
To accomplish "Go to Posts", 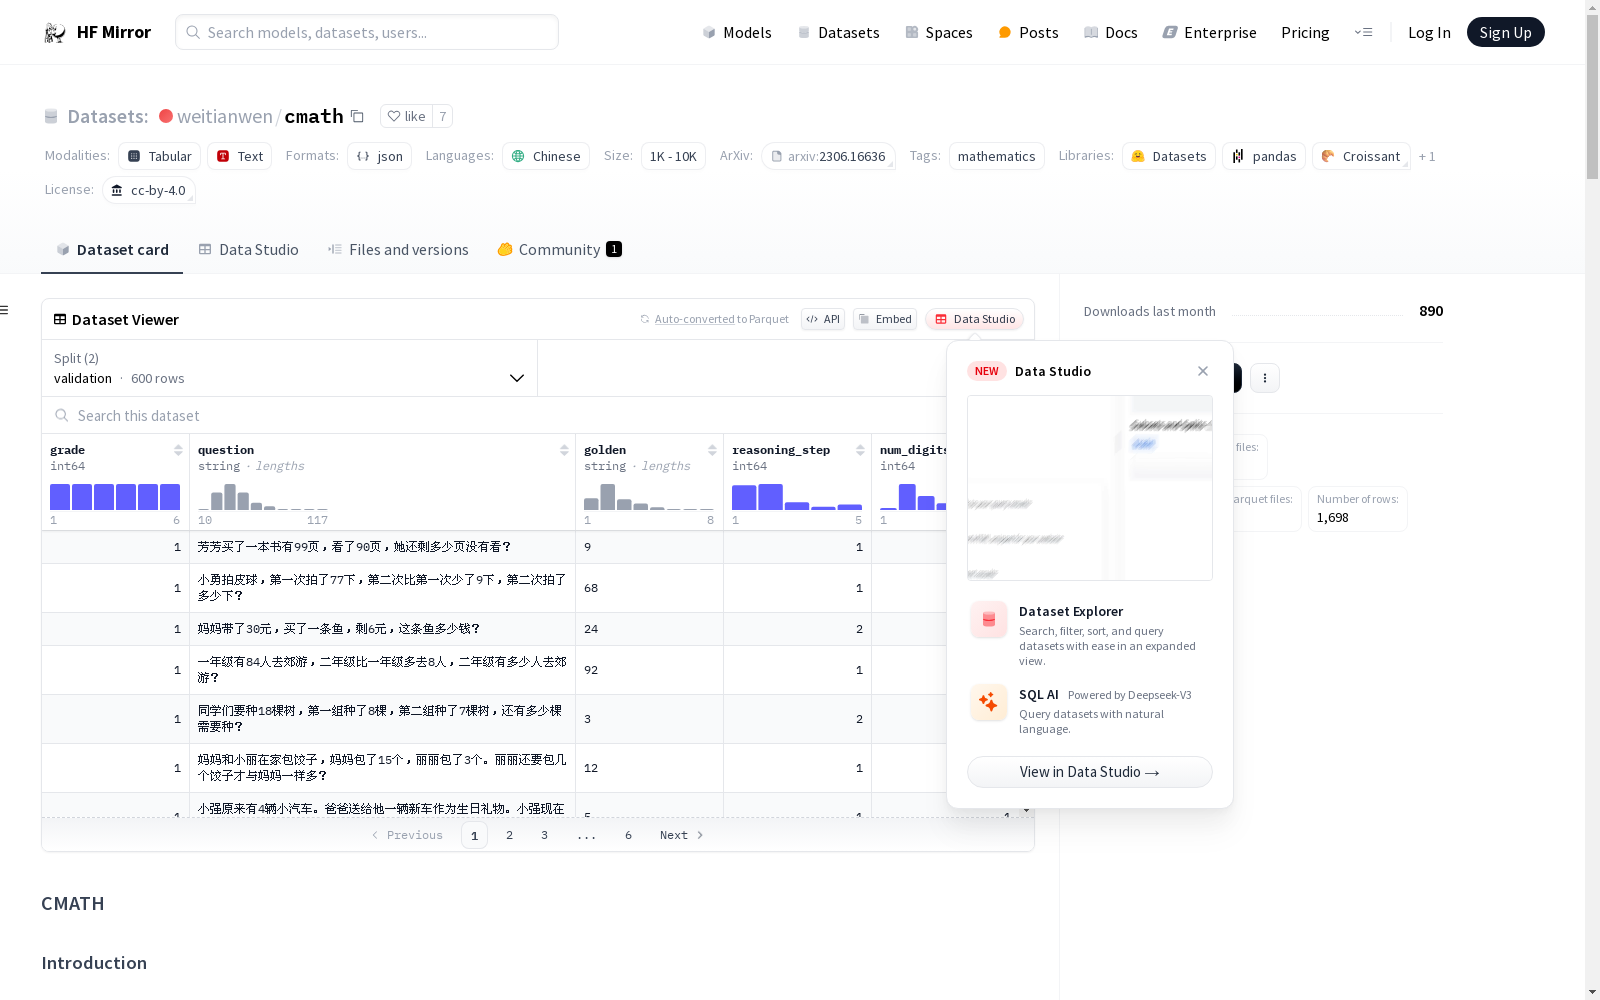I will click(x=1028, y=32).
